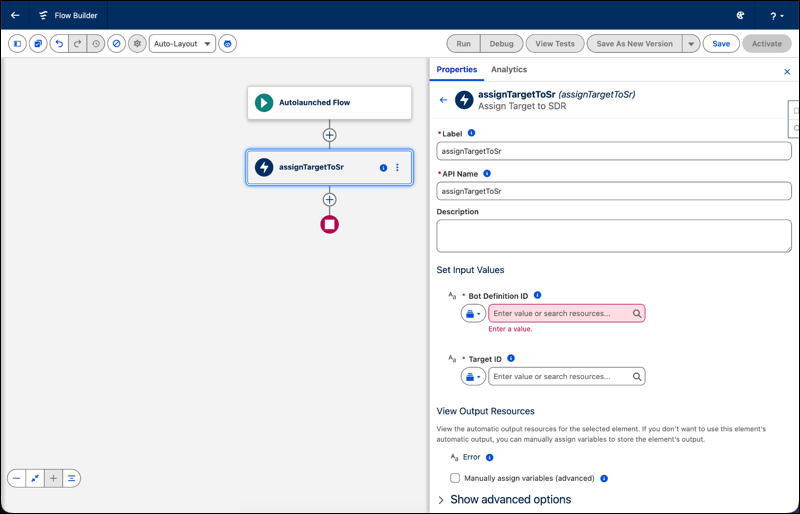
Task: Click the info icon next to Error output
Action: click(489, 457)
